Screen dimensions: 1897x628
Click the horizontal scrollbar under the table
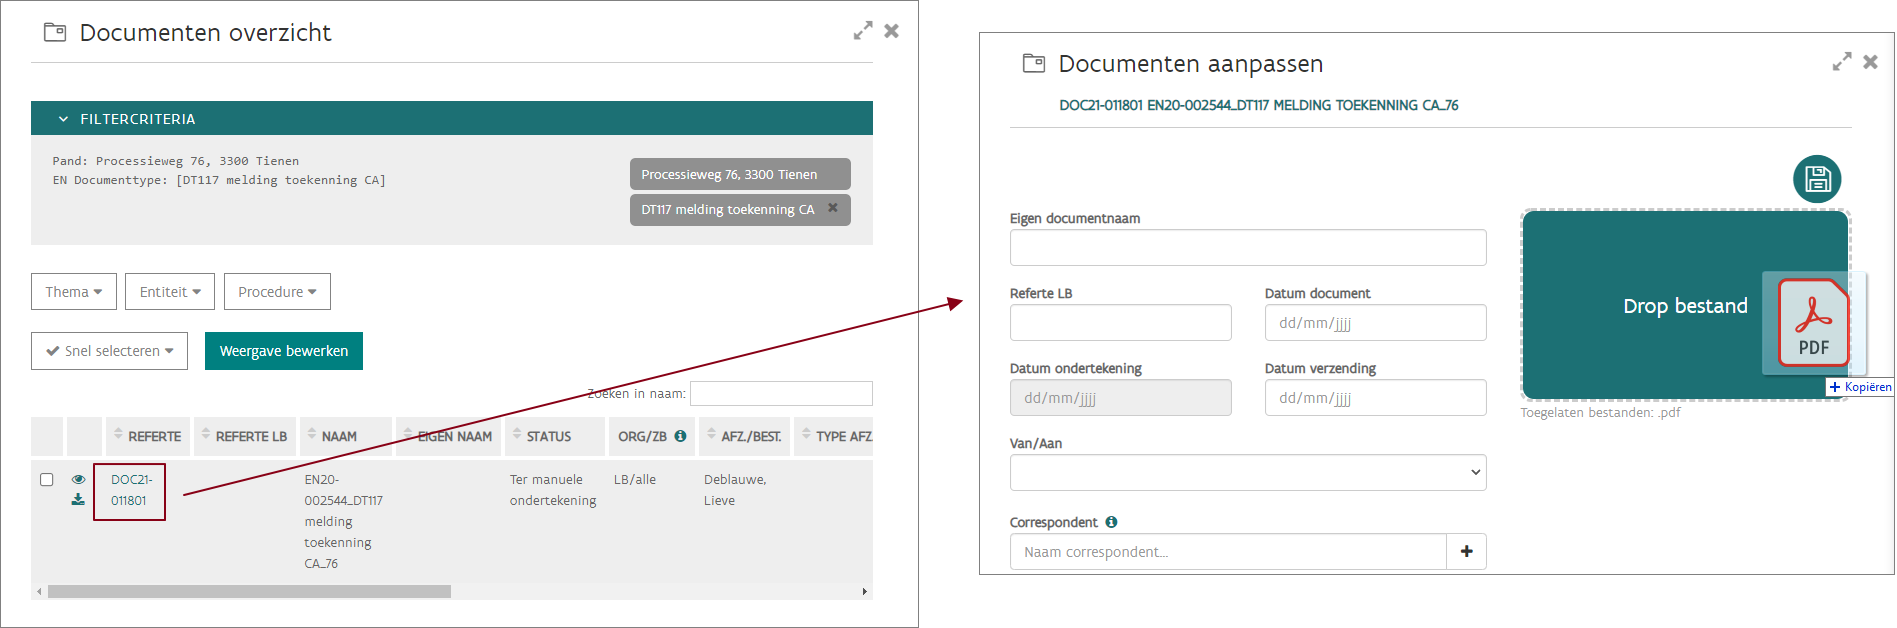[x=249, y=591]
